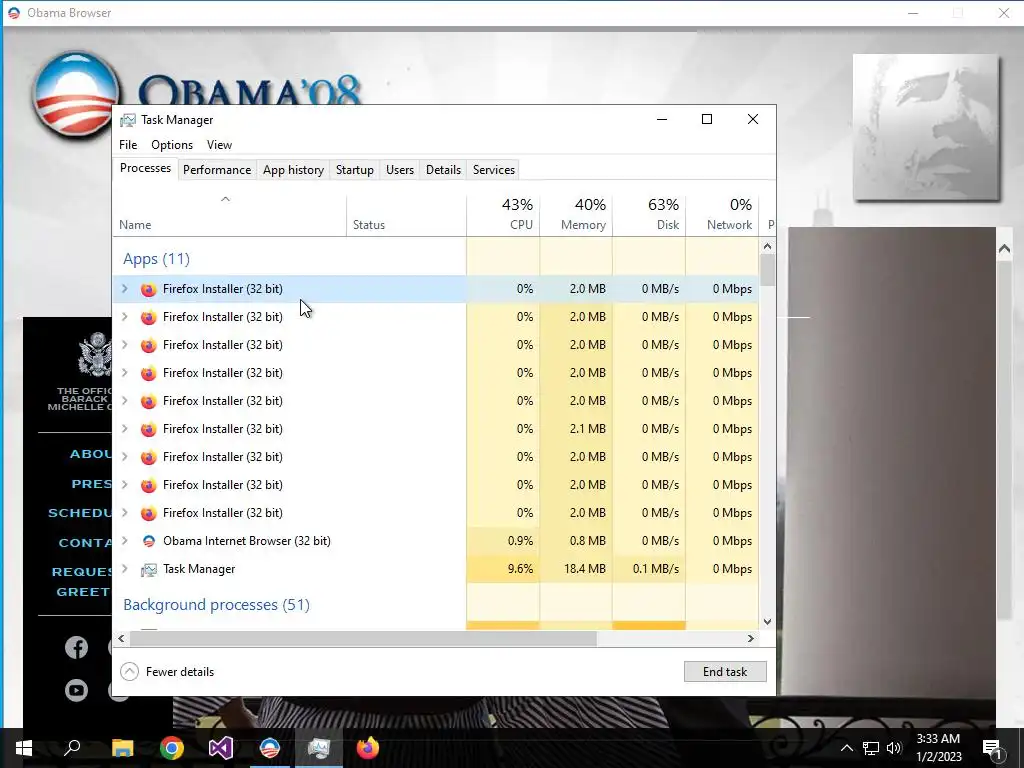The width and height of the screenshot is (1024, 768).
Task: Click the horizontal scrollbar thumb
Action: click(362, 639)
